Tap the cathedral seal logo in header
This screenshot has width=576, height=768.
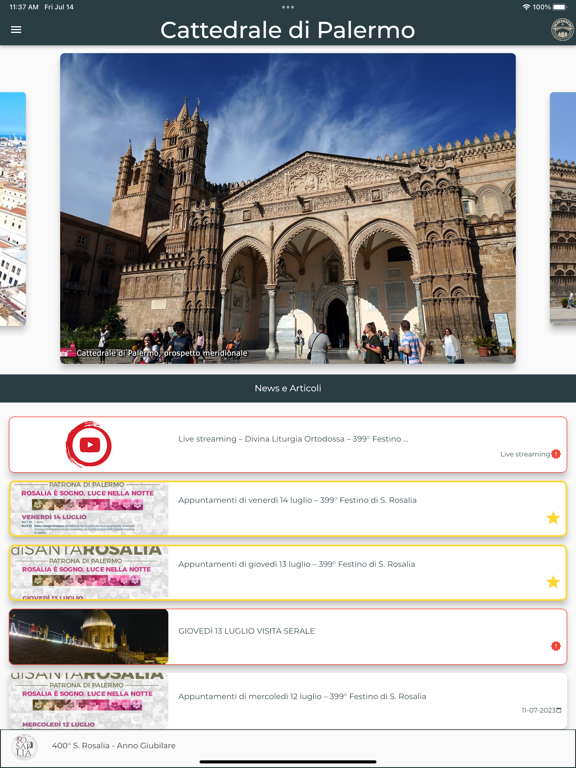pyautogui.click(x=562, y=29)
